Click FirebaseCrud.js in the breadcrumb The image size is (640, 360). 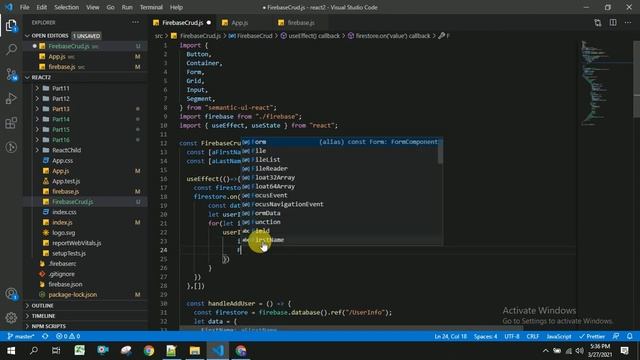pos(200,36)
